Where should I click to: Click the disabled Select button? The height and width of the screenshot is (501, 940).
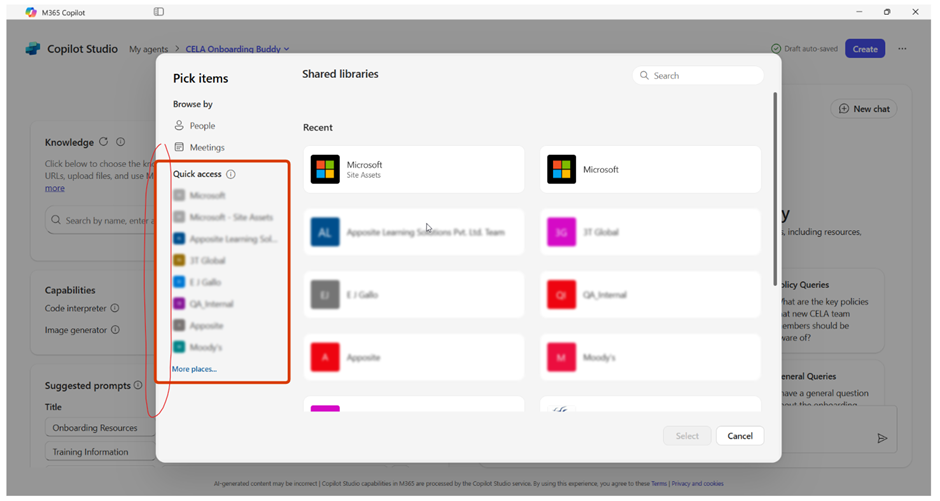[687, 436]
